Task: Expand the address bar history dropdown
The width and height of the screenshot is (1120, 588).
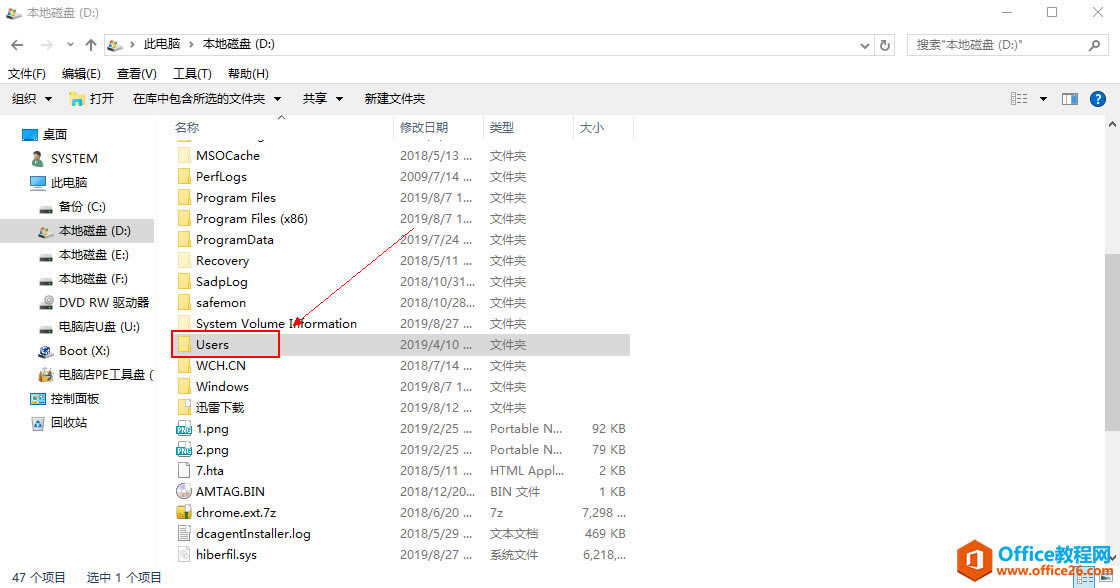Action: 864,45
